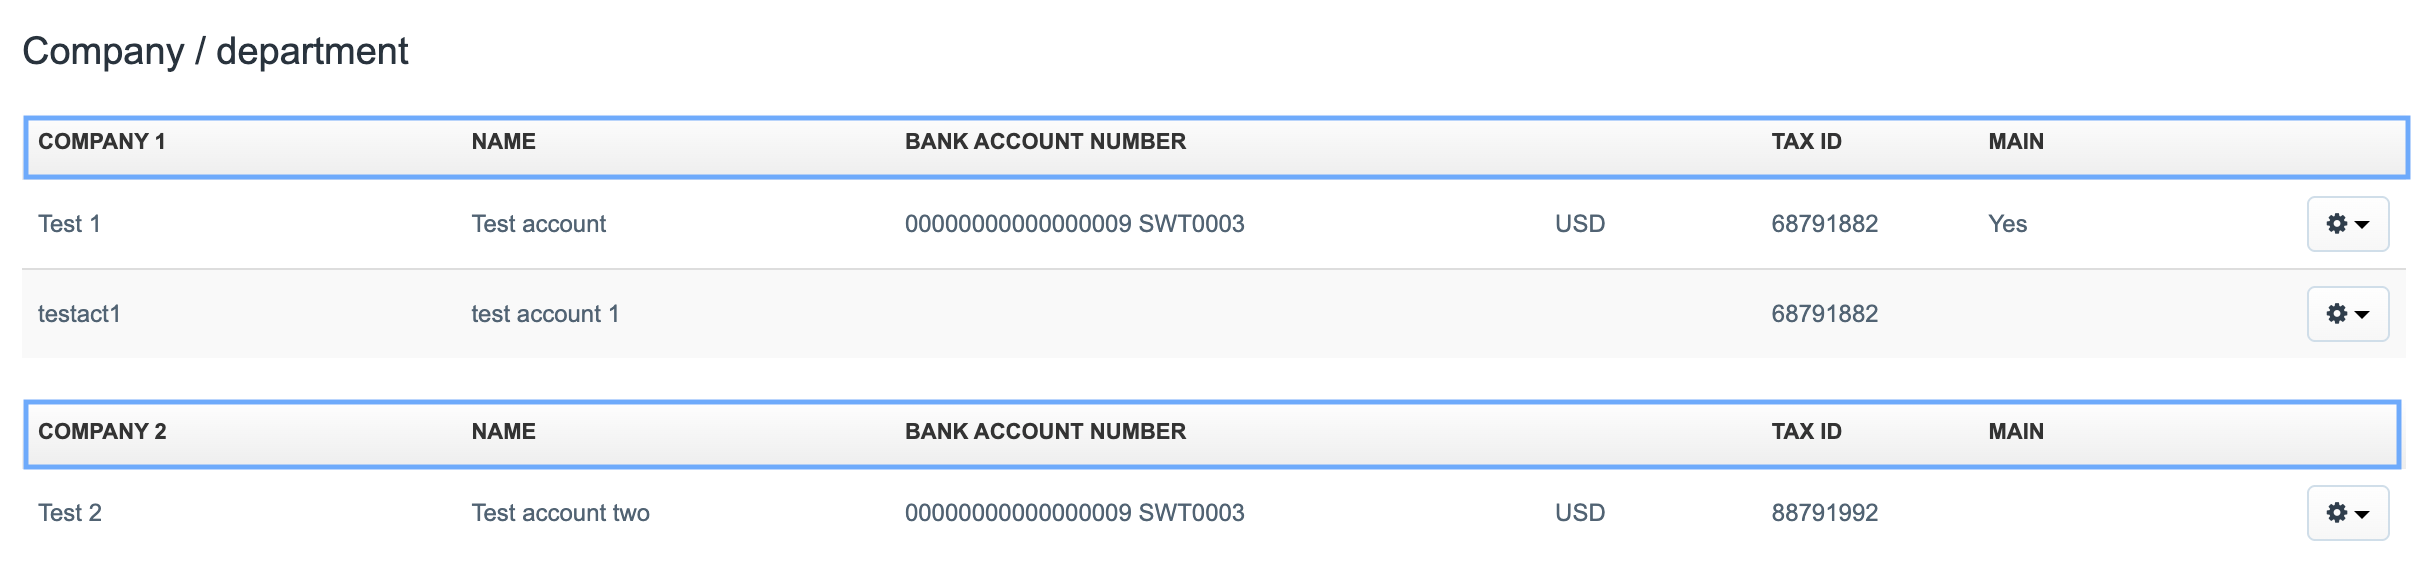Select the Test 2 company entry

pos(70,513)
